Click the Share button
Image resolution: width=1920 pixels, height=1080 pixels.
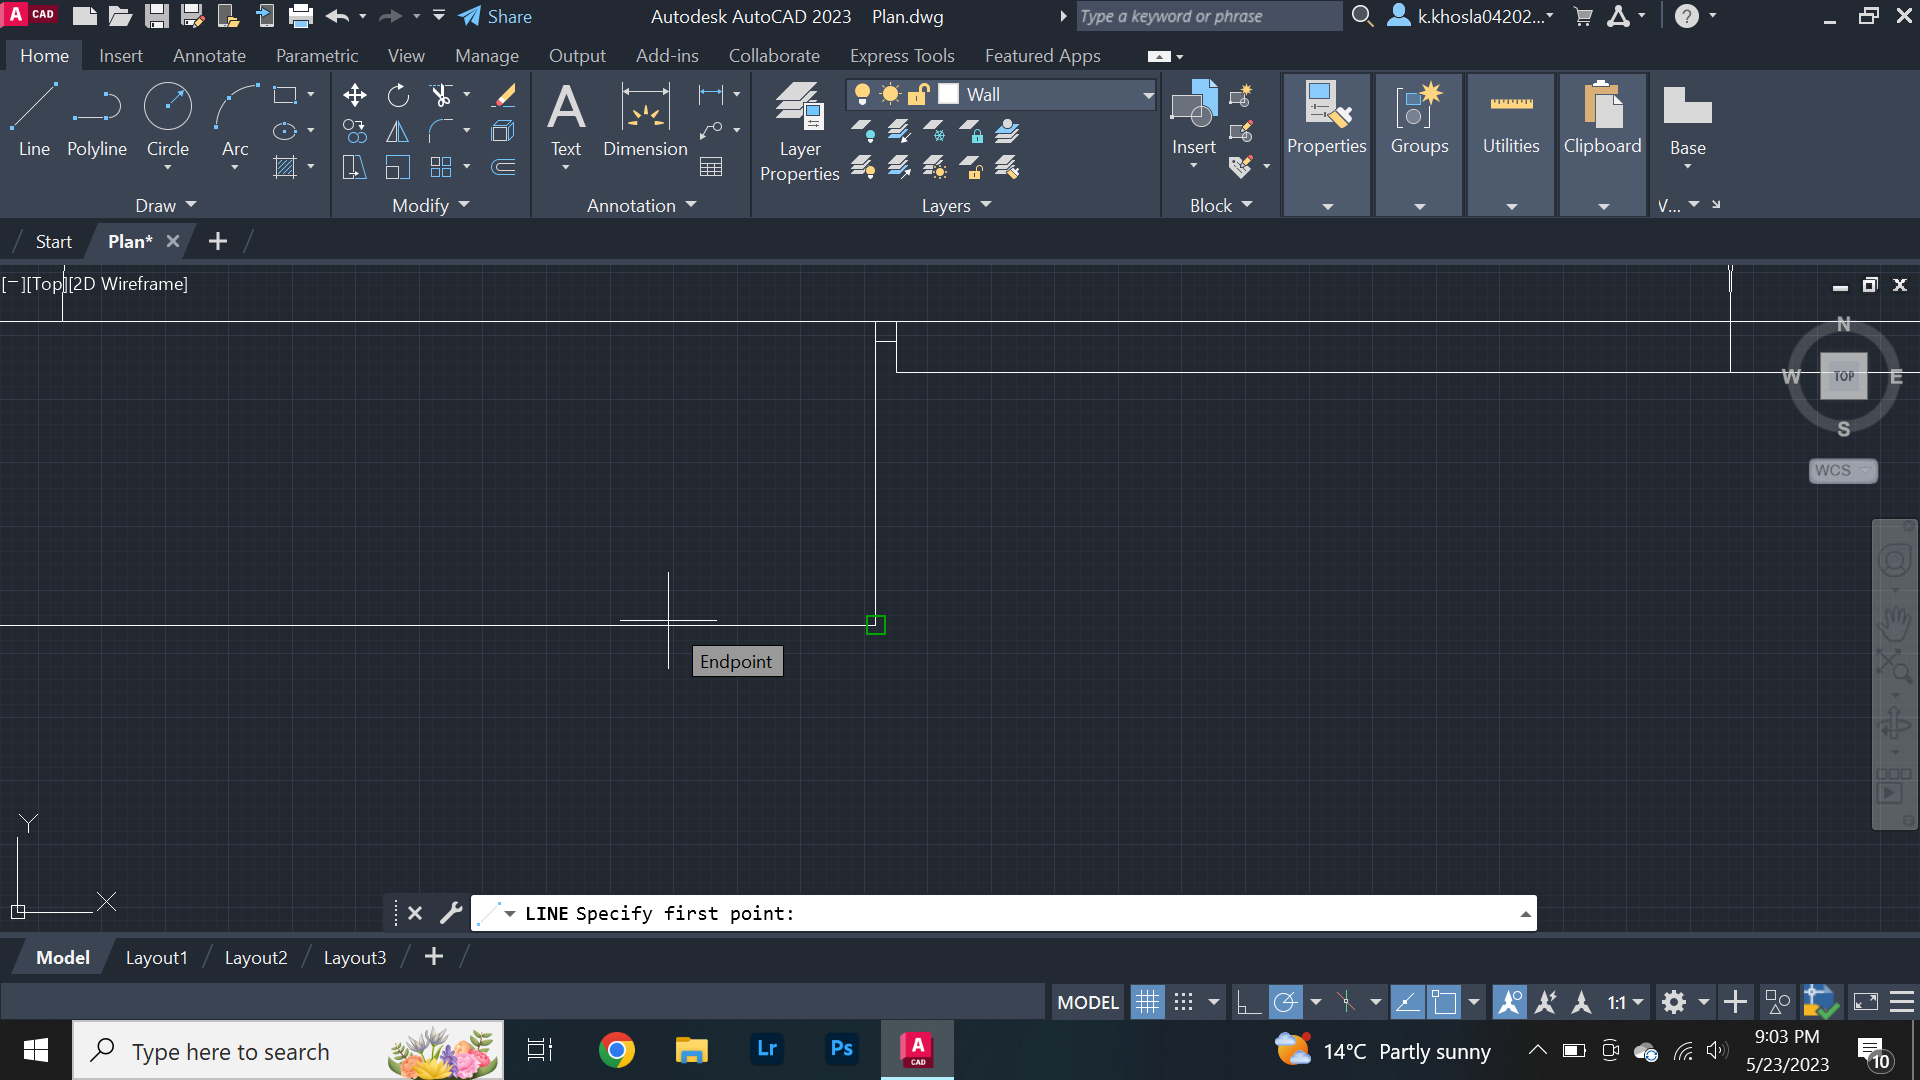click(497, 16)
